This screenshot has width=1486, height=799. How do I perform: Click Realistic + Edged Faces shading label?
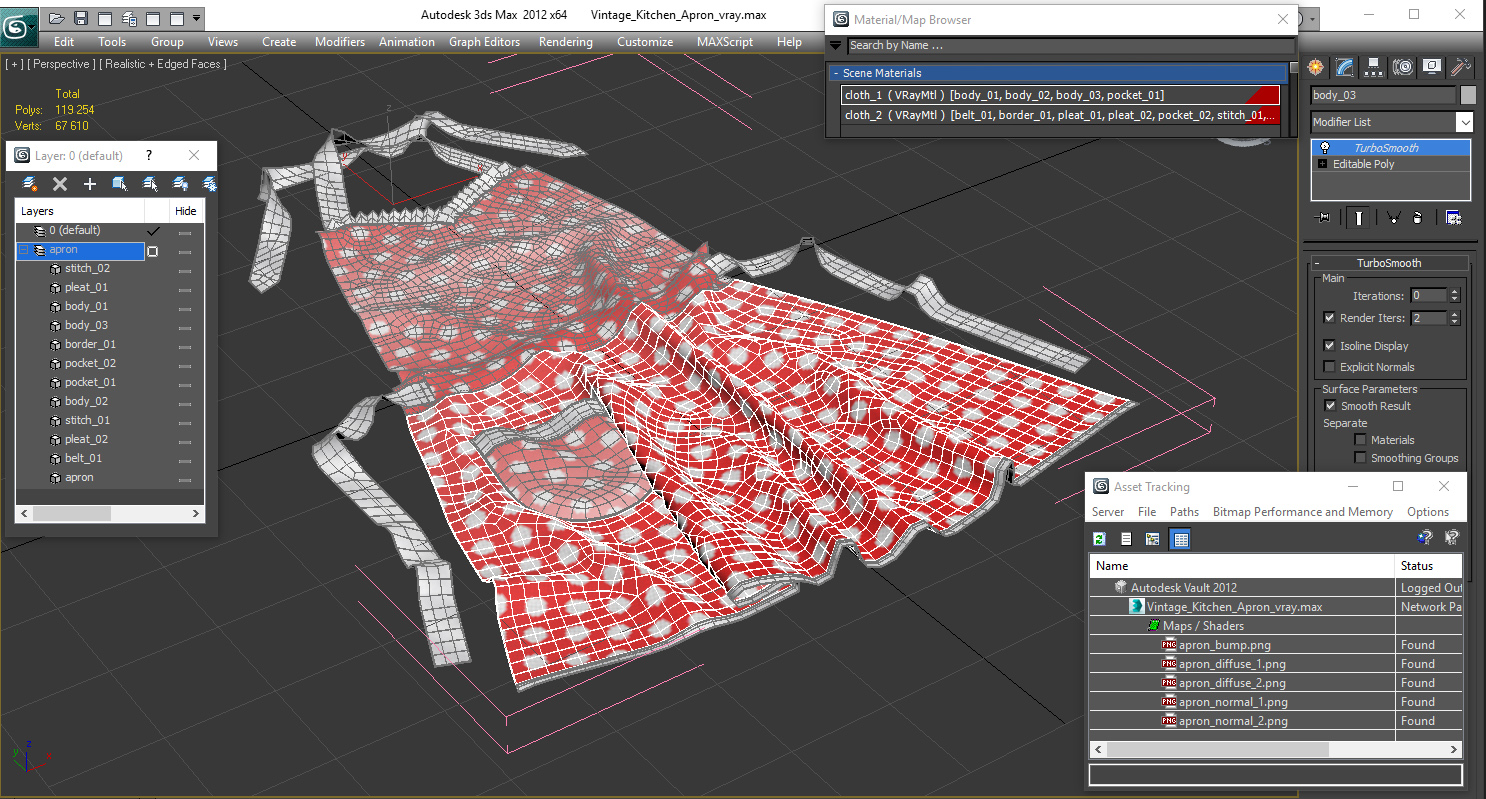pos(164,64)
